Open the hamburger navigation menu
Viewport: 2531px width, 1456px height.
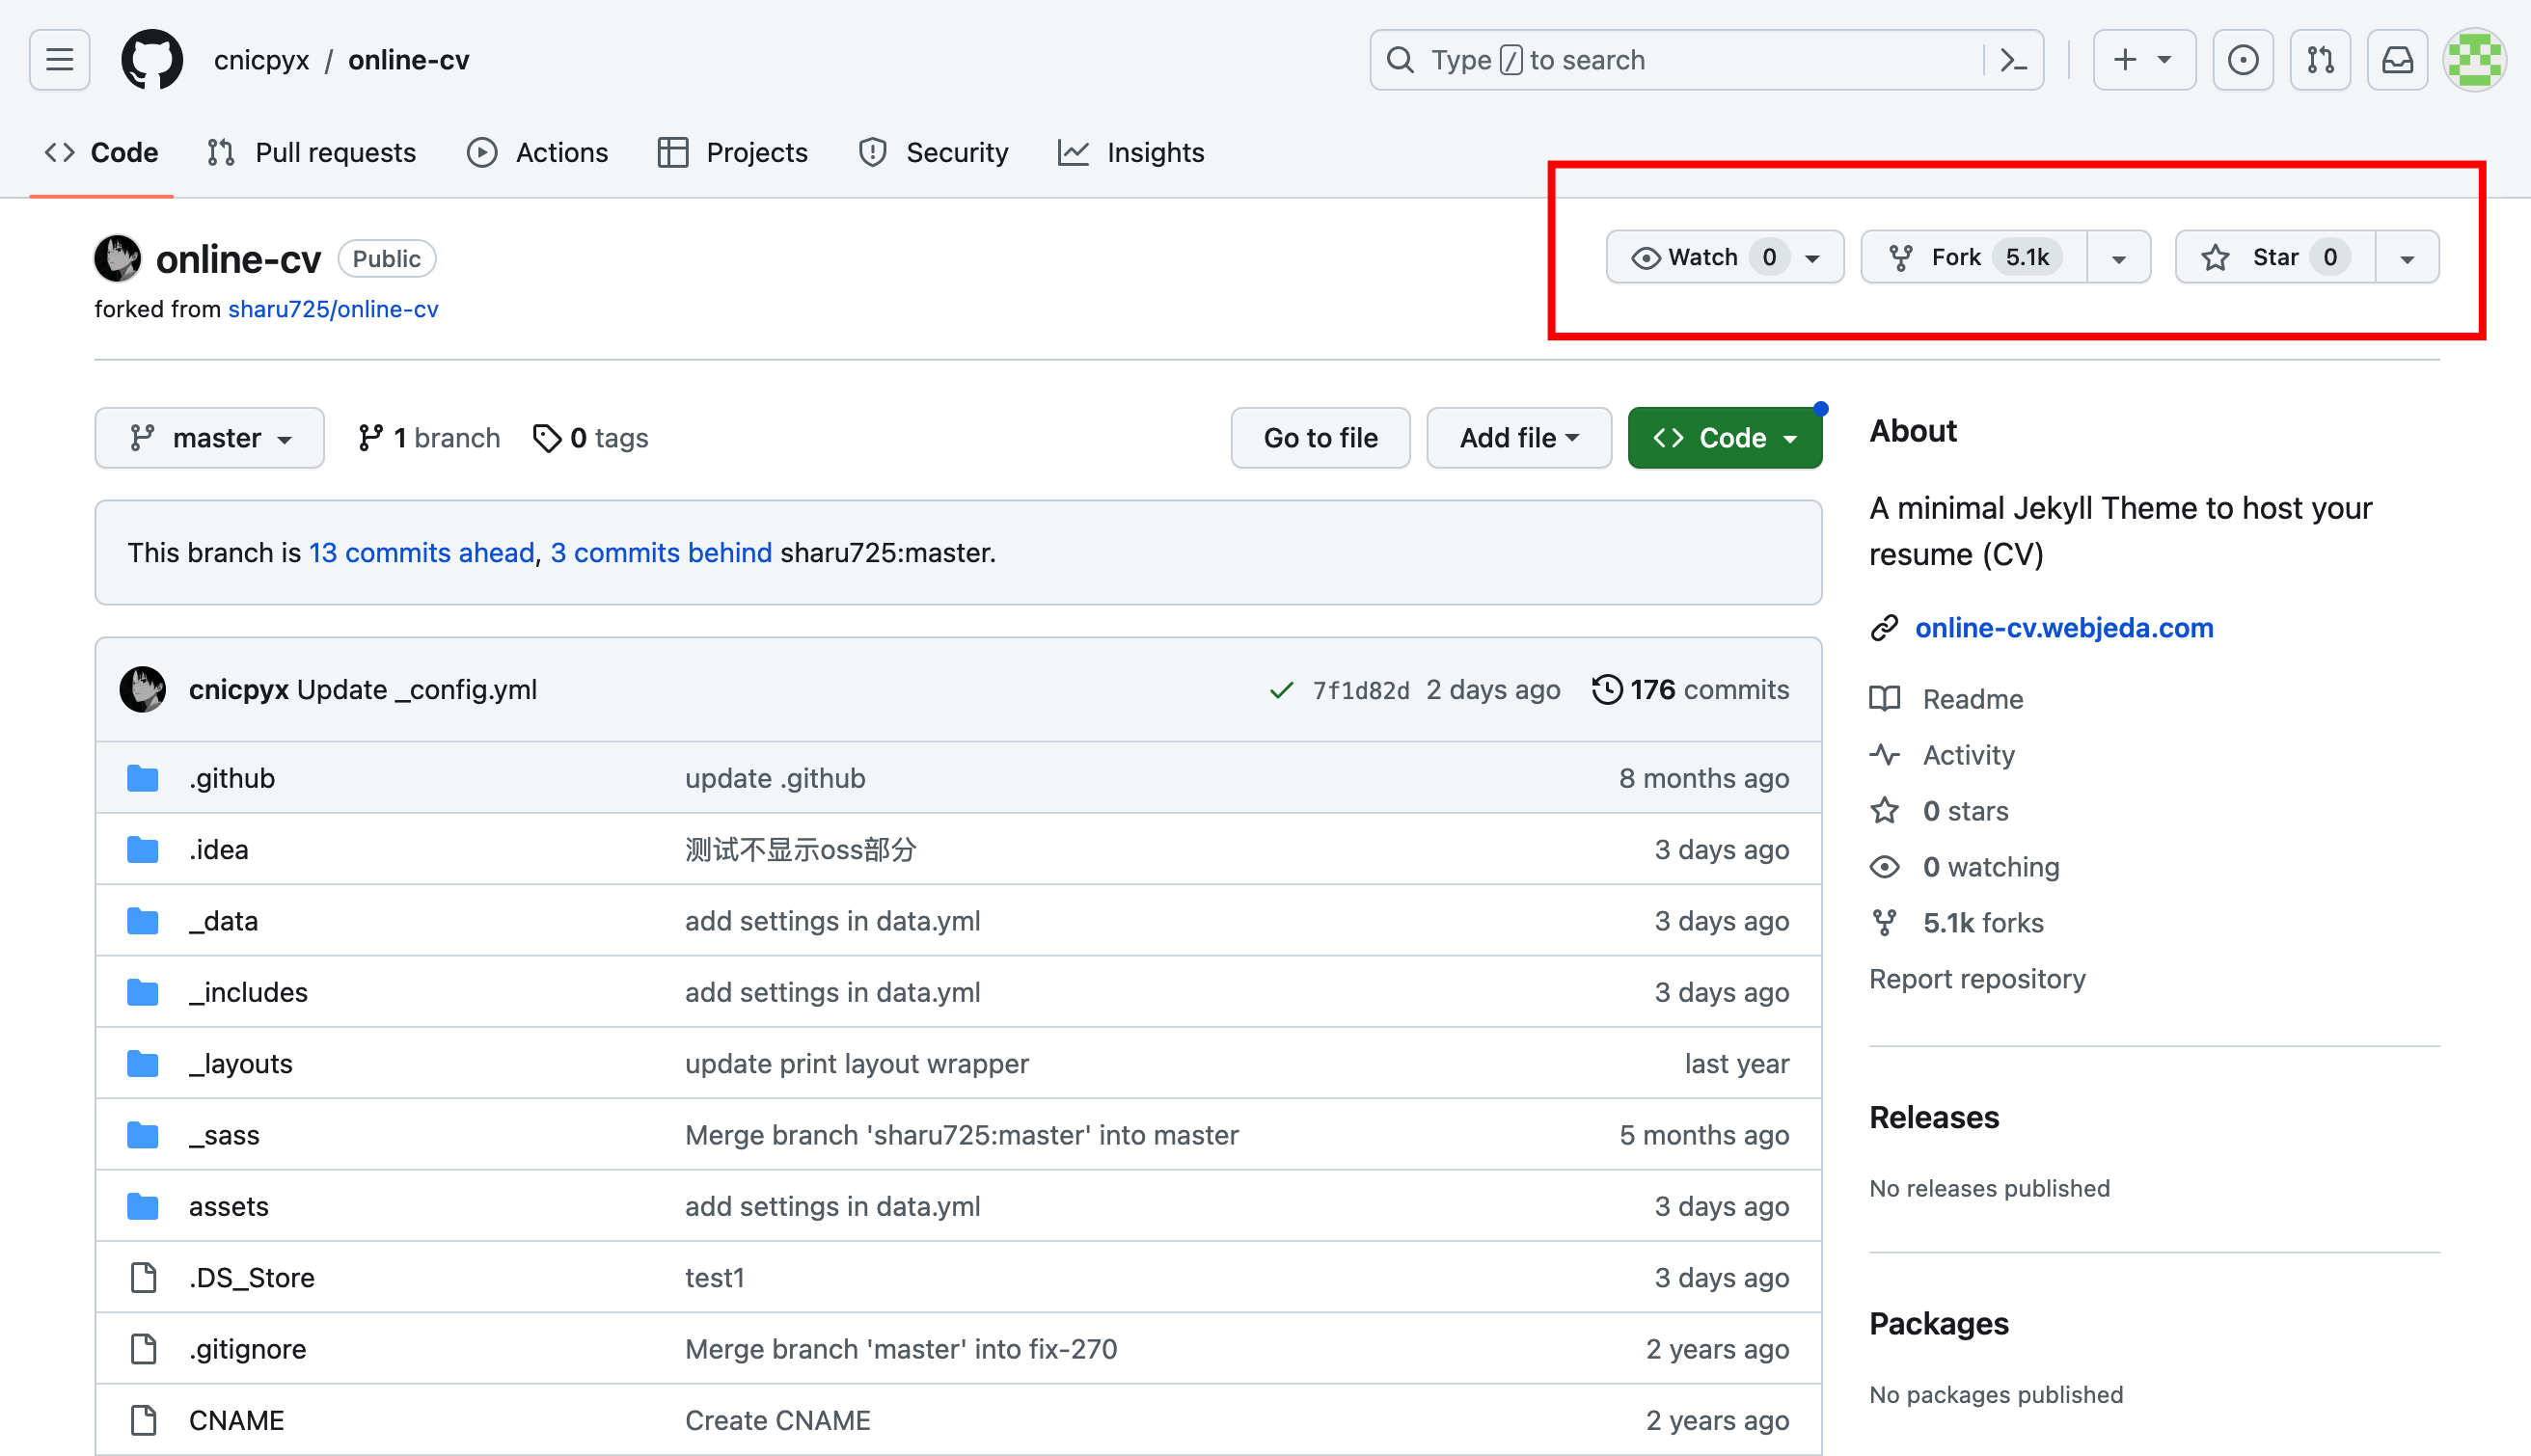tap(59, 60)
